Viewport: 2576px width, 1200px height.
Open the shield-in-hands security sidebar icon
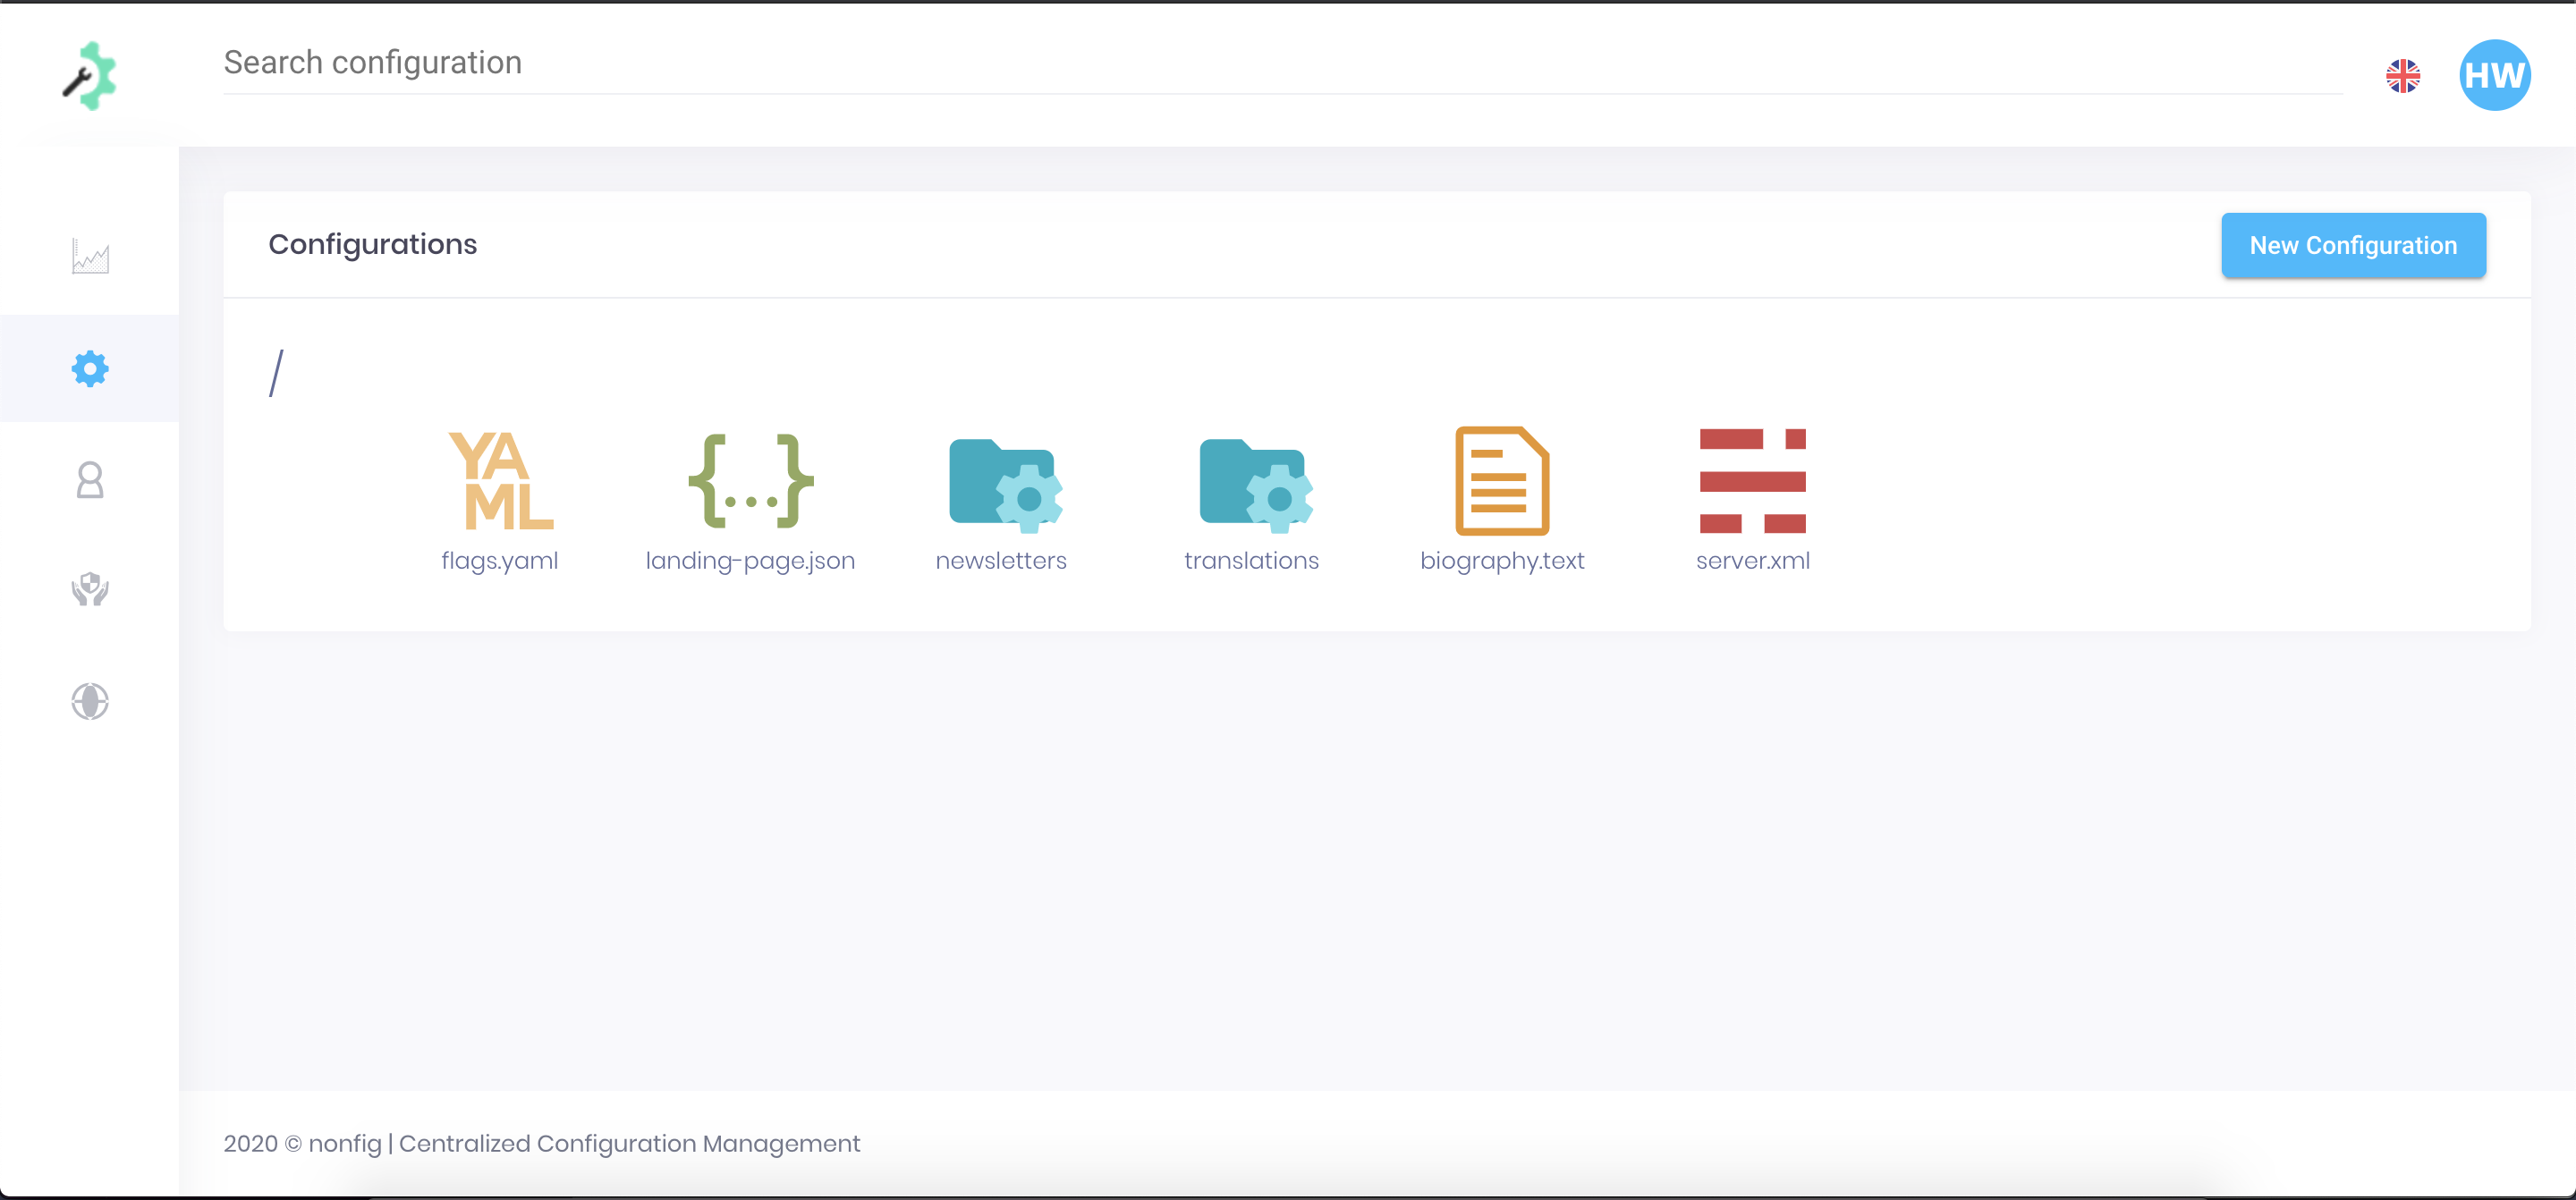[x=90, y=590]
